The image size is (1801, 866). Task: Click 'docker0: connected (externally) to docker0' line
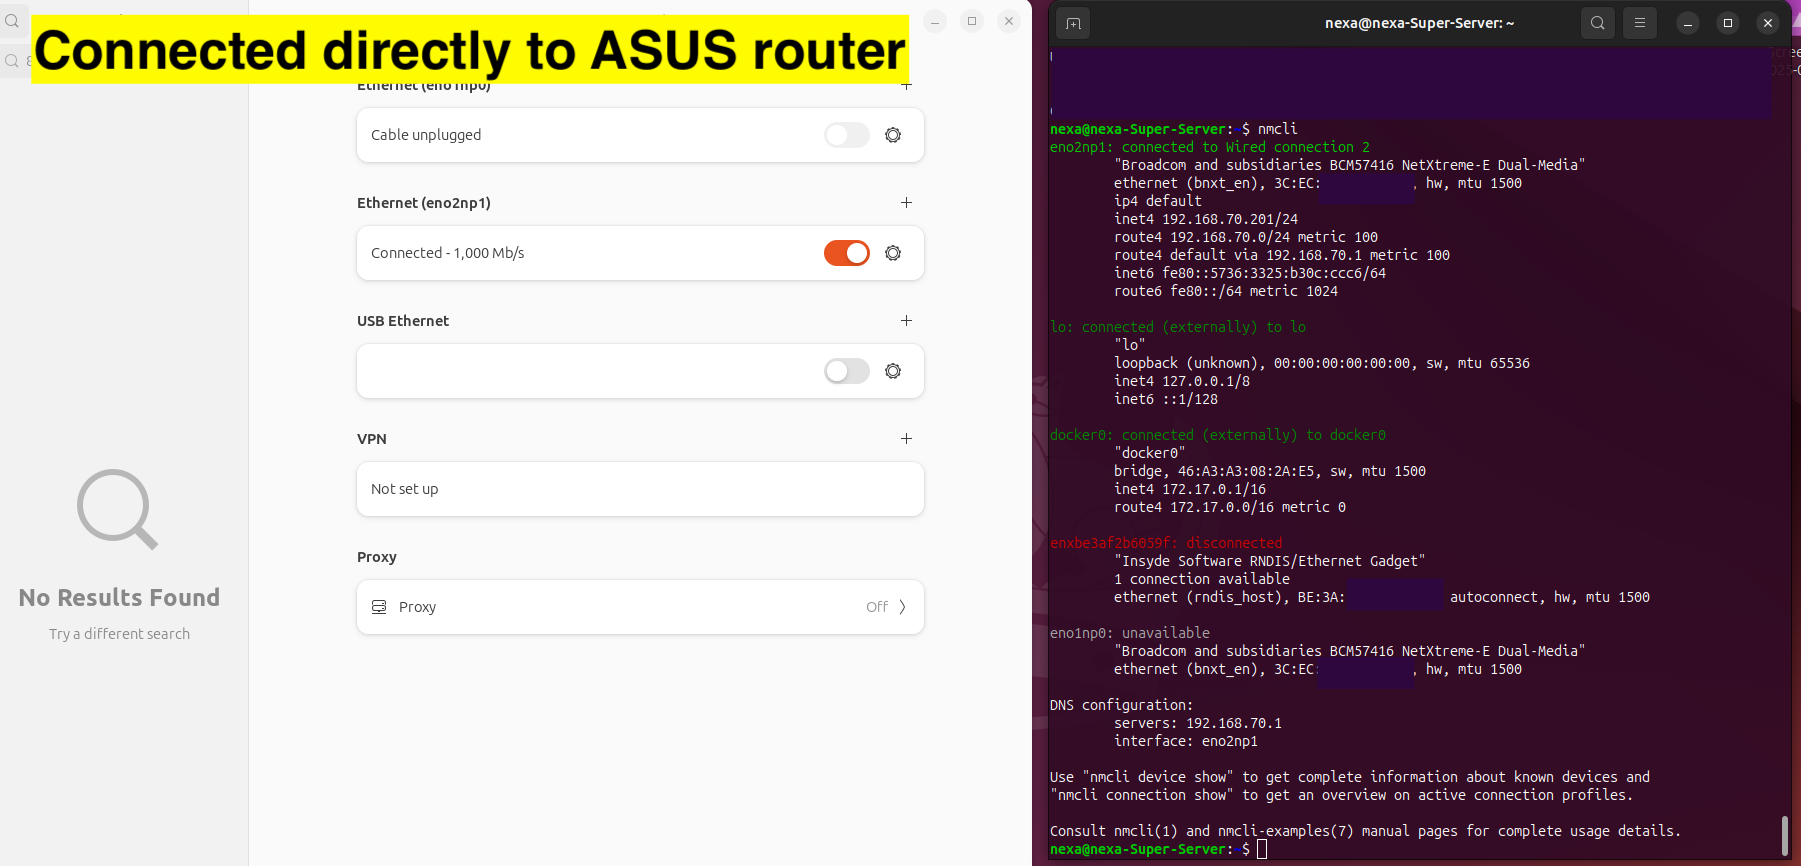coord(1218,435)
